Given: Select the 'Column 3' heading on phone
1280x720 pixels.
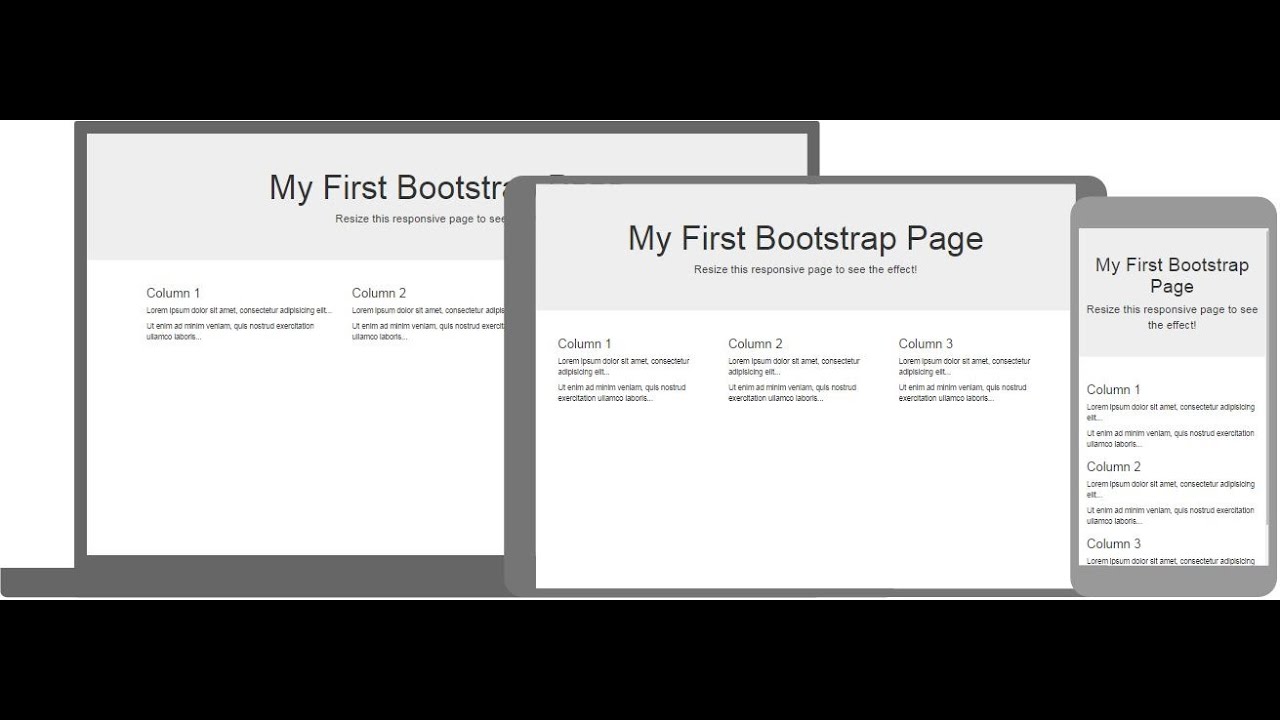Looking at the screenshot, I should click(1114, 544).
